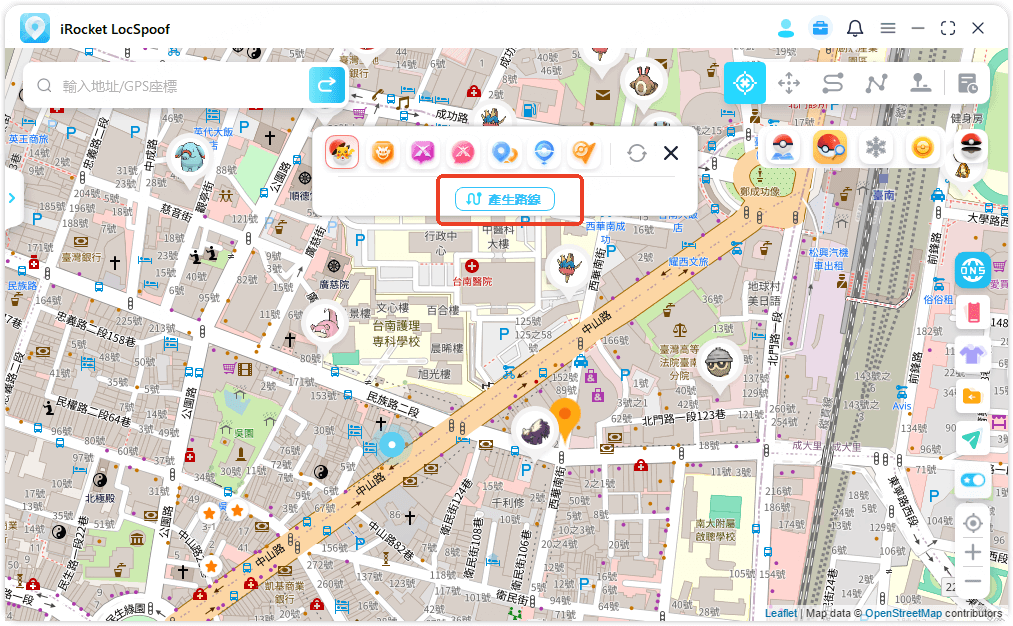1013x626 pixels.
Task: Click the DNS globe icon in sidebar
Action: (973, 270)
